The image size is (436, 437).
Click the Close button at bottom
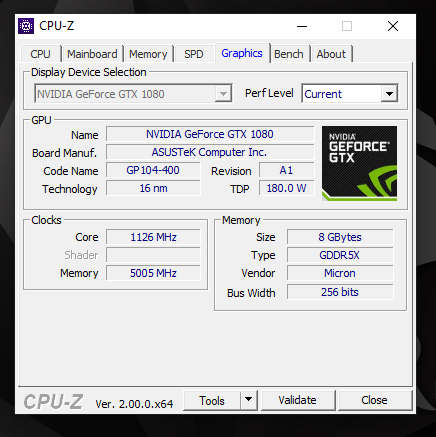pyautogui.click(x=375, y=400)
